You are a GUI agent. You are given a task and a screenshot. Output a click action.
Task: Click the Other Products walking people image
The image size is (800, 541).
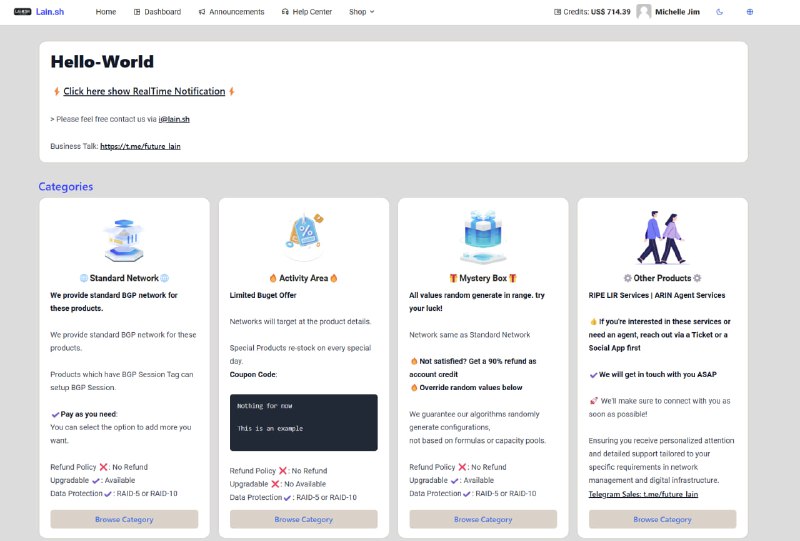pos(662,238)
